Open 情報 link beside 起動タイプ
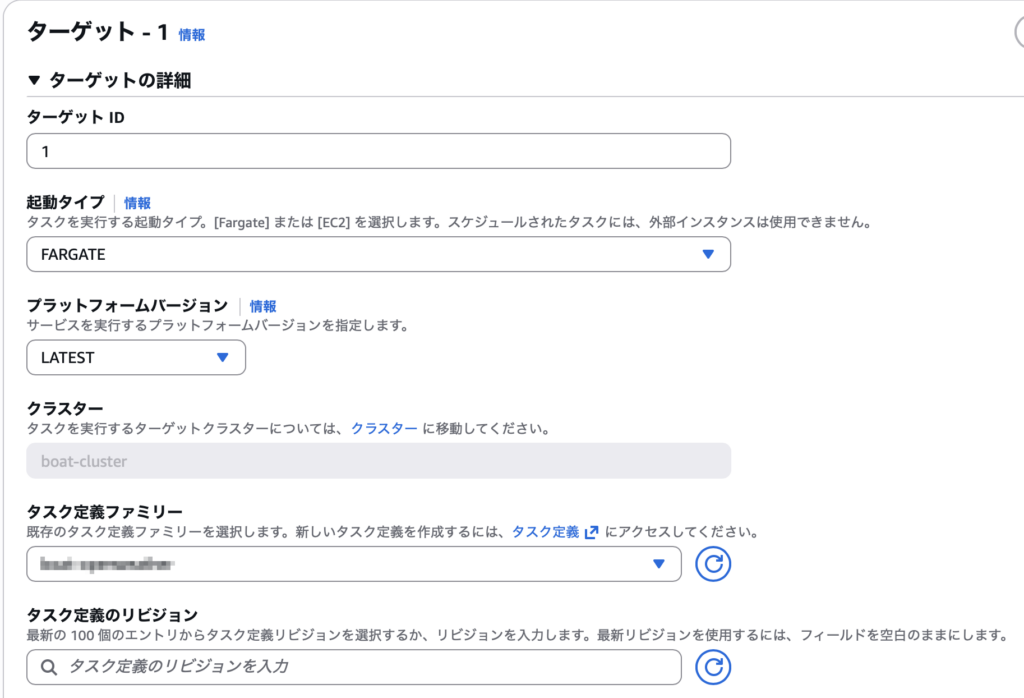Screen dimensions: 1024x698 click(137, 203)
